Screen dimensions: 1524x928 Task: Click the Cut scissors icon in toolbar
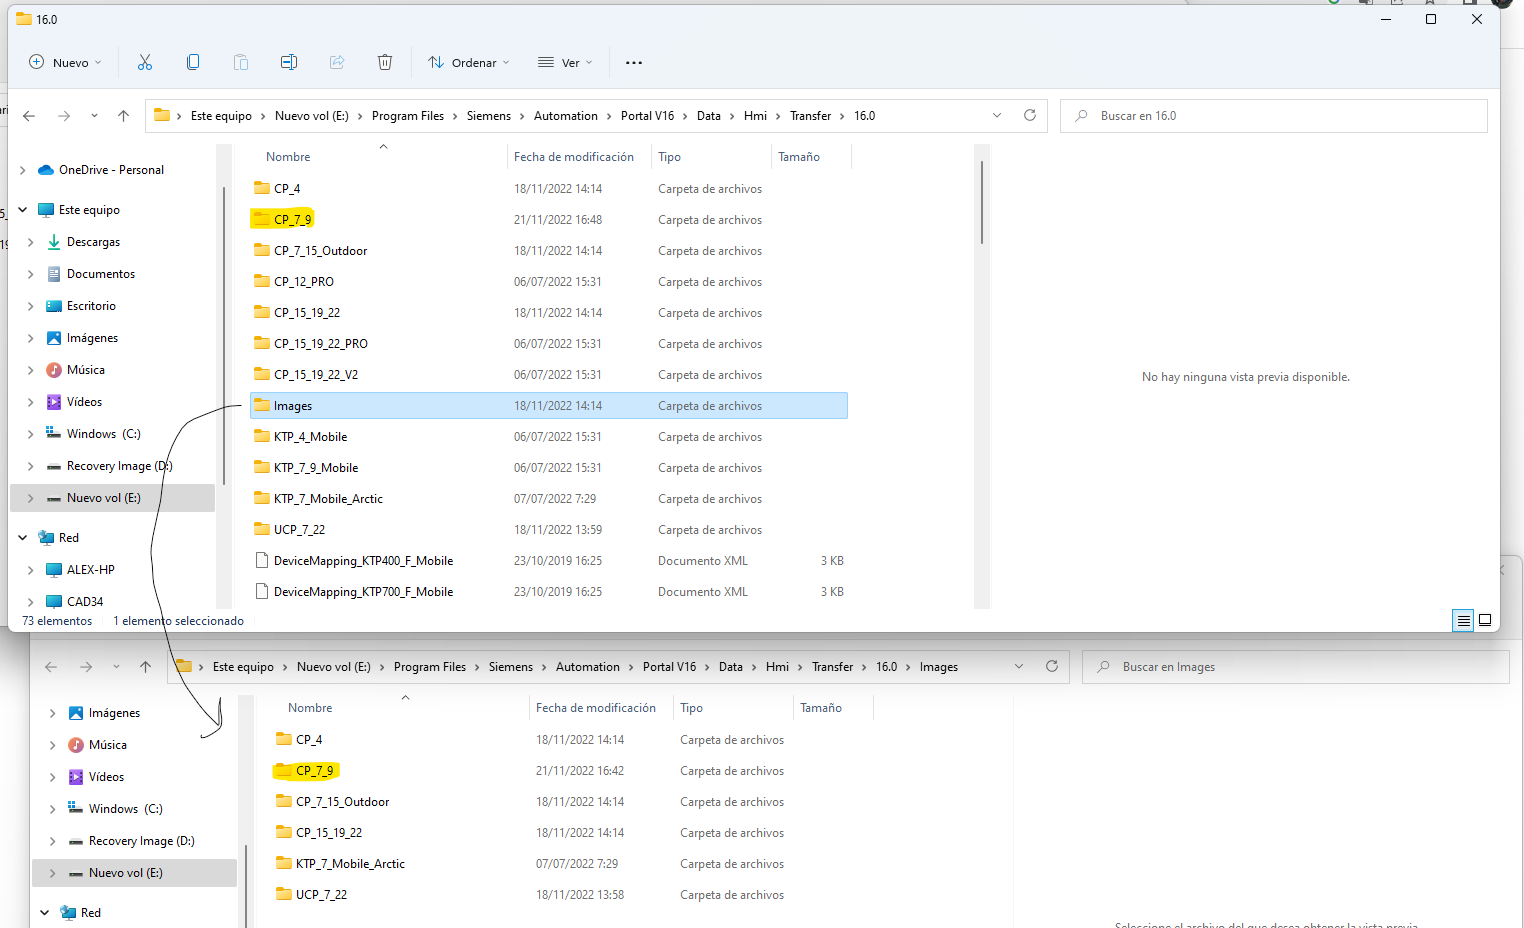[x=145, y=62]
